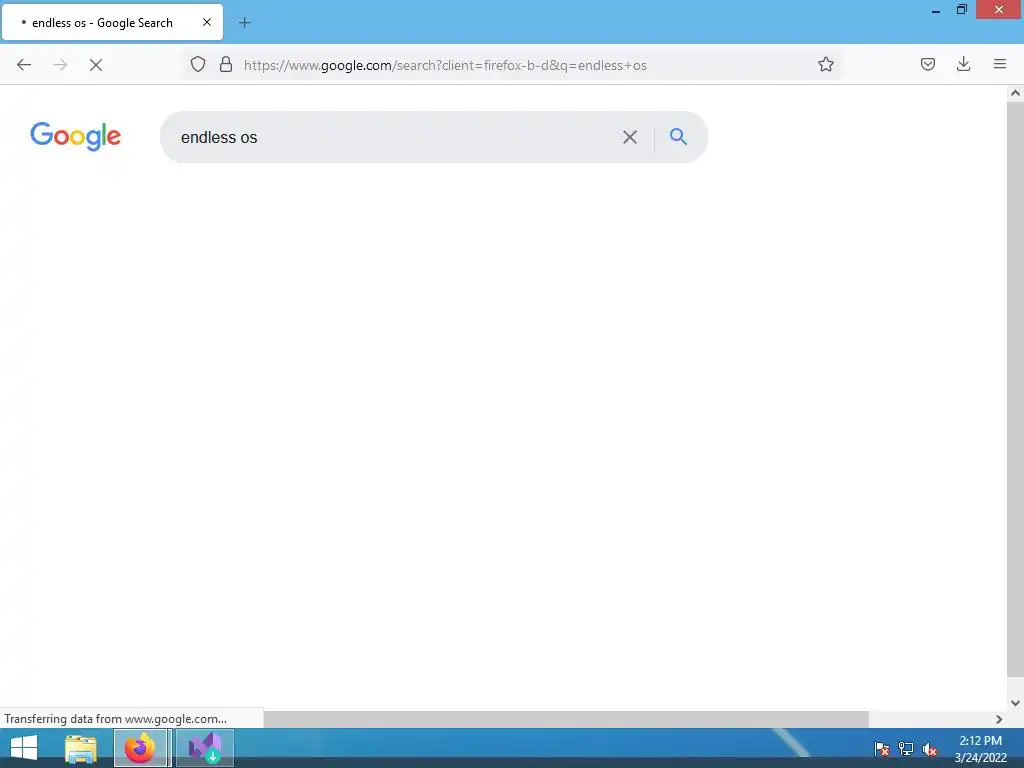Click the forward navigation arrow
This screenshot has width=1024, height=768.
(x=60, y=65)
